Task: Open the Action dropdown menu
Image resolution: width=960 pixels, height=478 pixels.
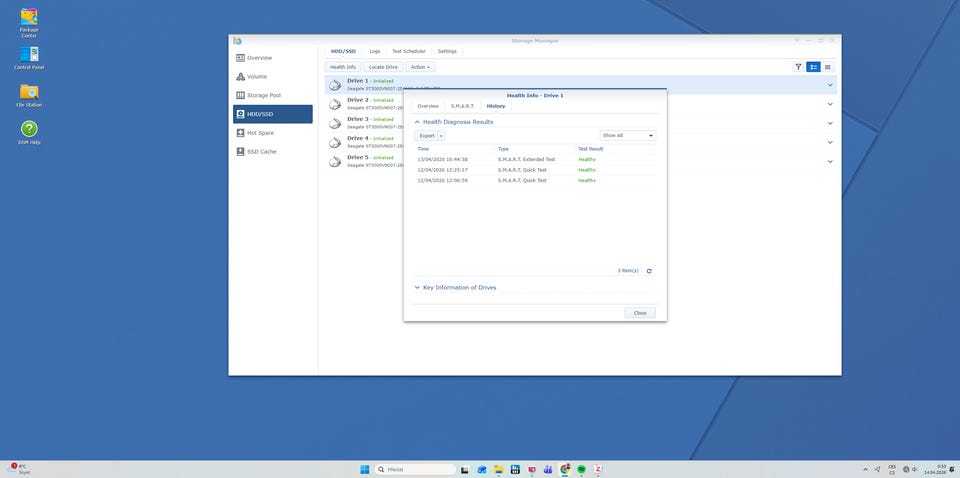Action: (420, 67)
